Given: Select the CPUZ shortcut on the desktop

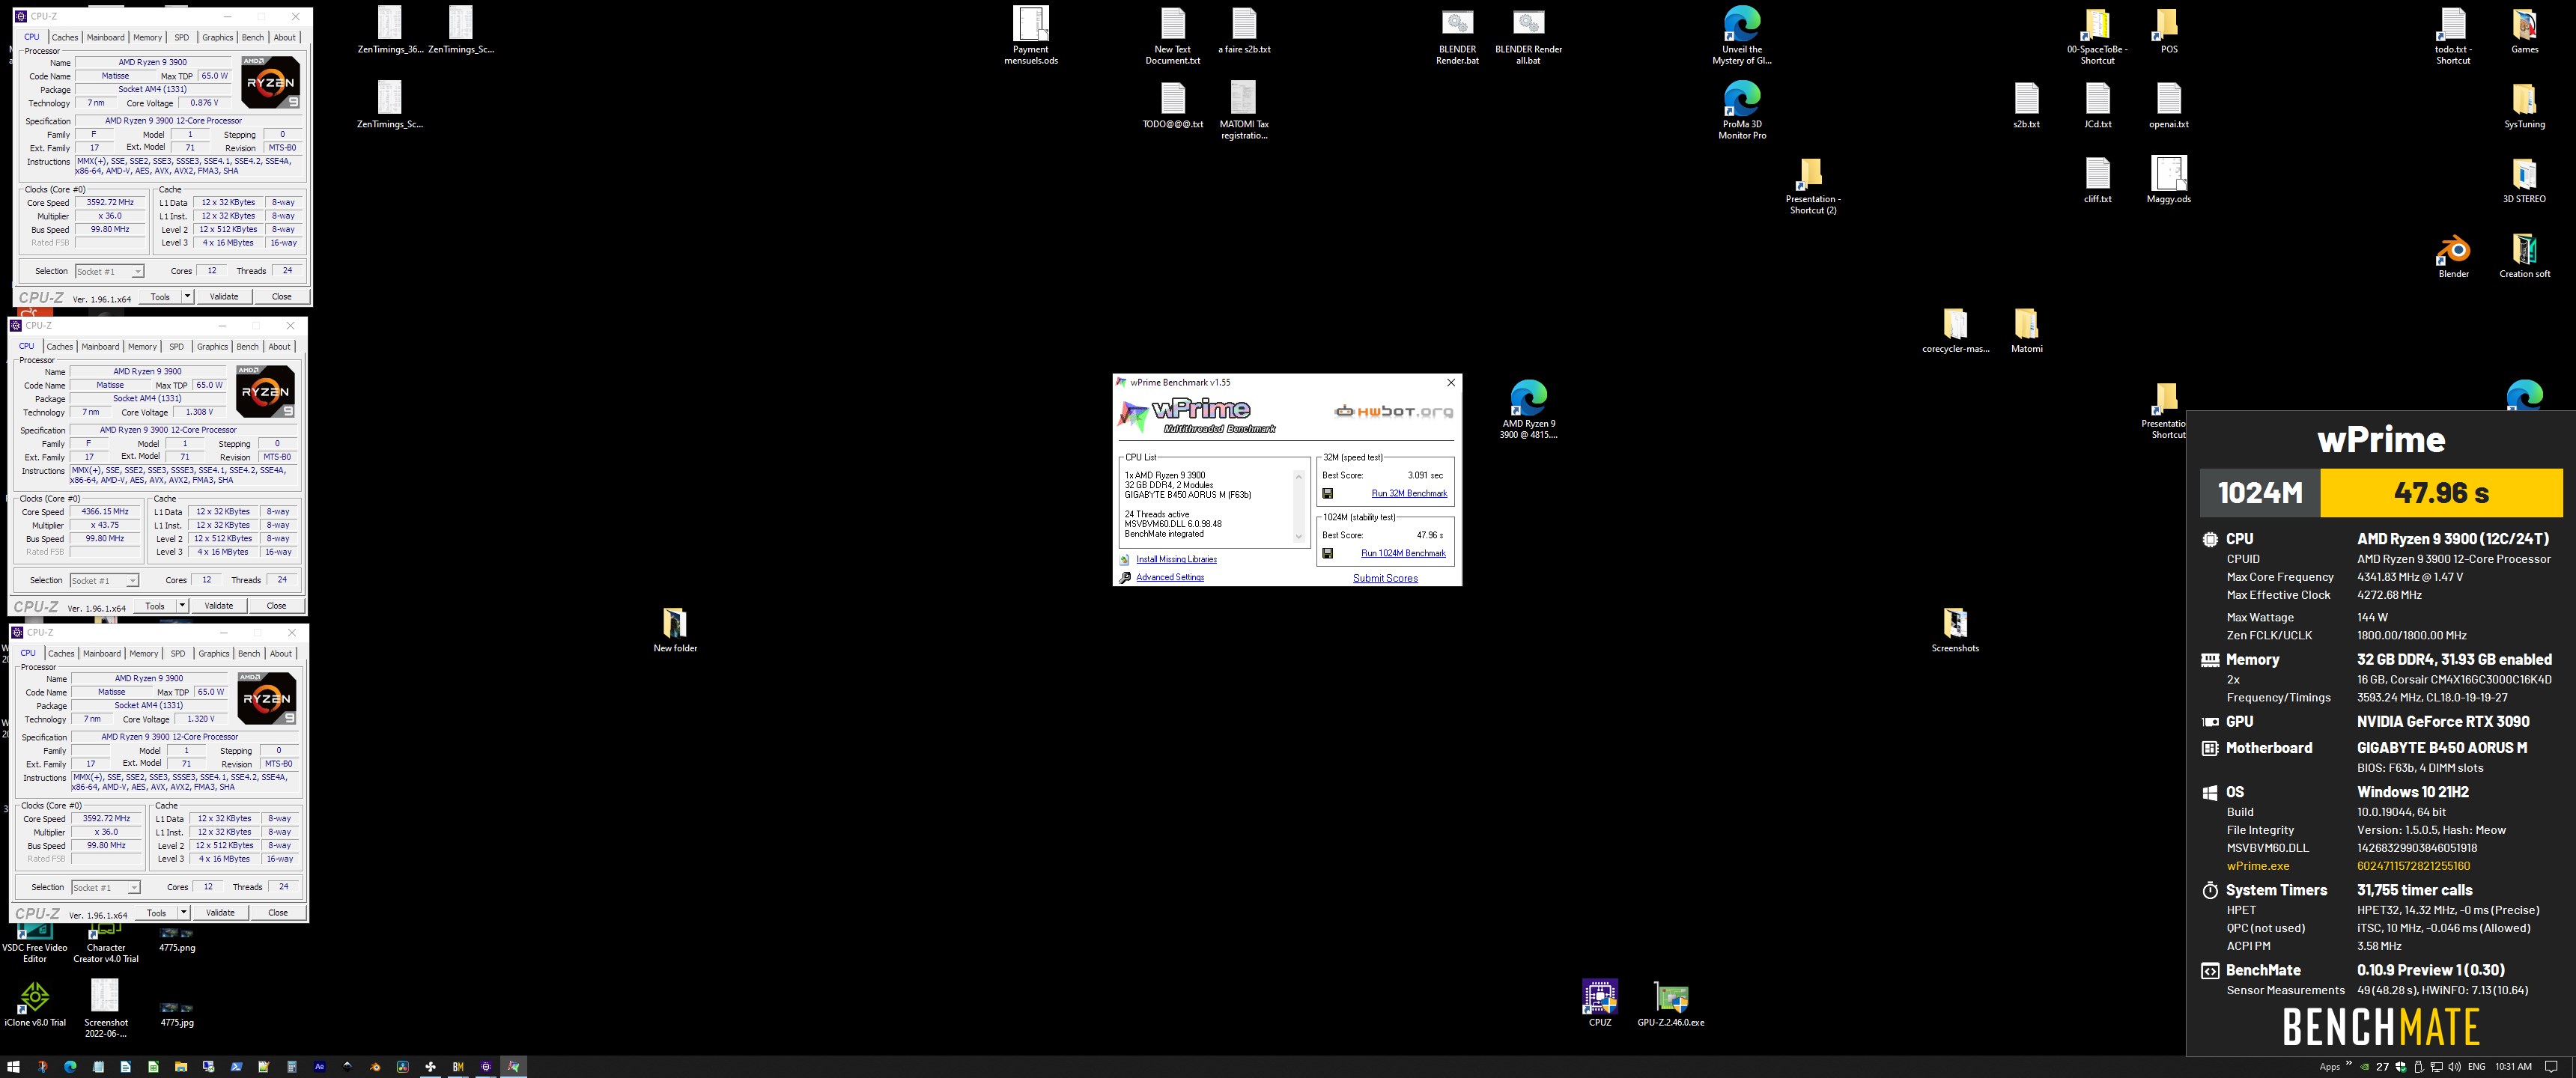Looking at the screenshot, I should [x=1600, y=1003].
